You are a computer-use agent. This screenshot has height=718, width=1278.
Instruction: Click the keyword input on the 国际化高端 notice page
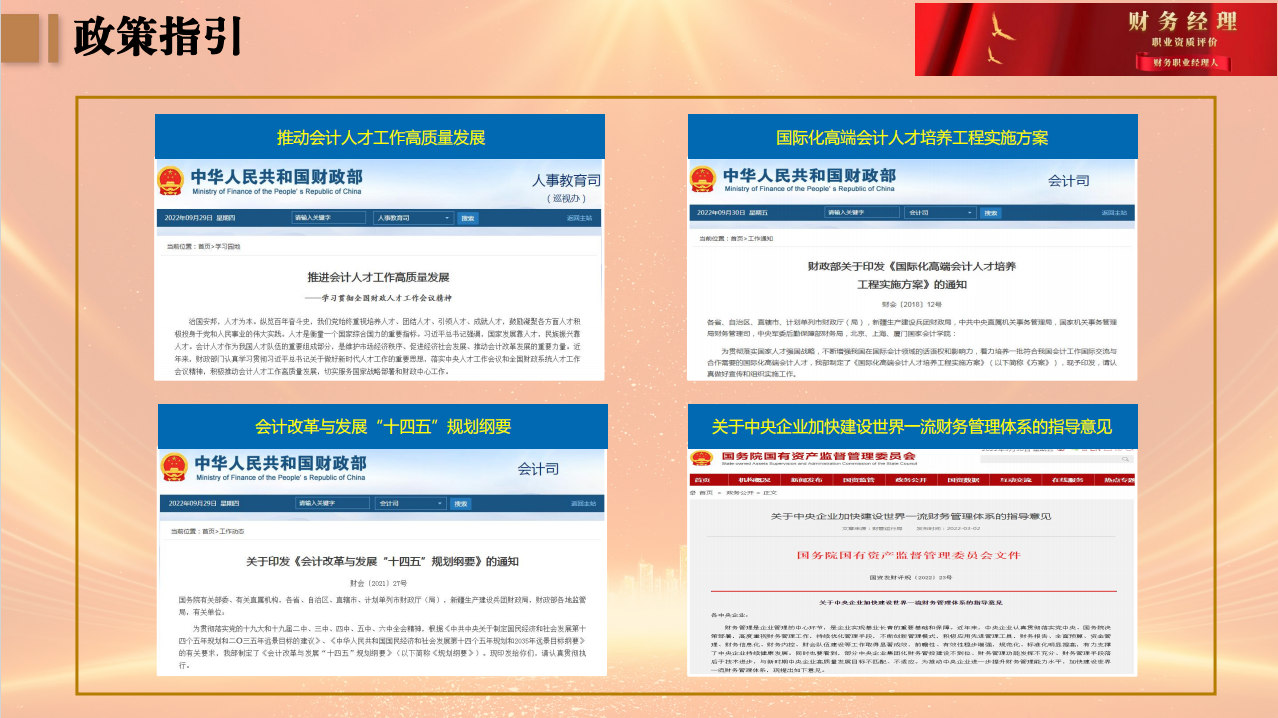pos(864,213)
